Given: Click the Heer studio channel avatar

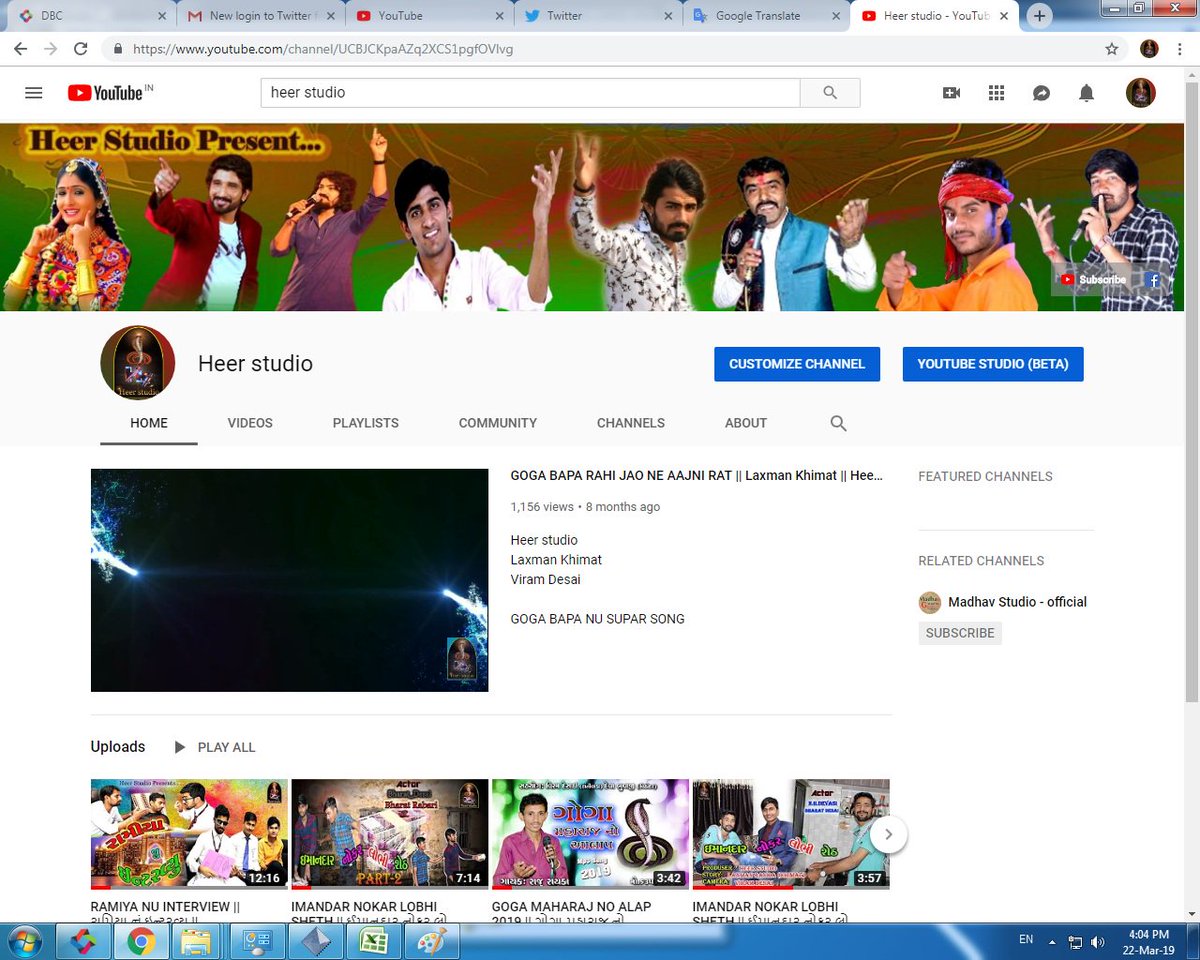Looking at the screenshot, I should point(138,363).
